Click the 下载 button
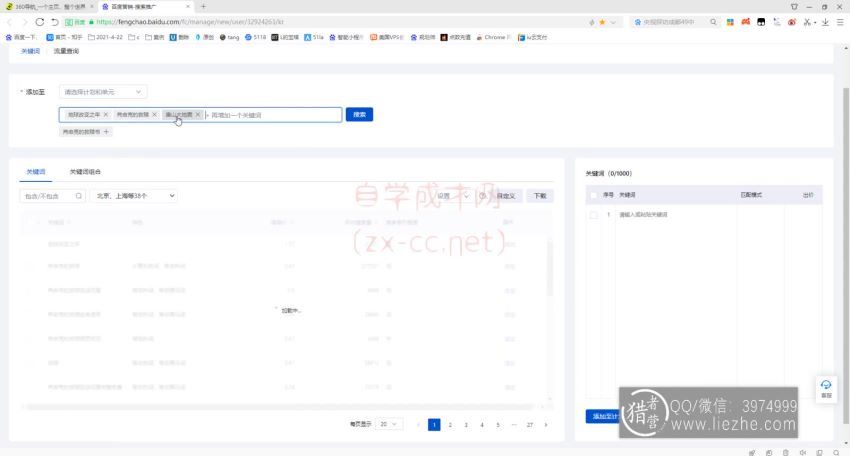The width and height of the screenshot is (850, 456). [540, 196]
